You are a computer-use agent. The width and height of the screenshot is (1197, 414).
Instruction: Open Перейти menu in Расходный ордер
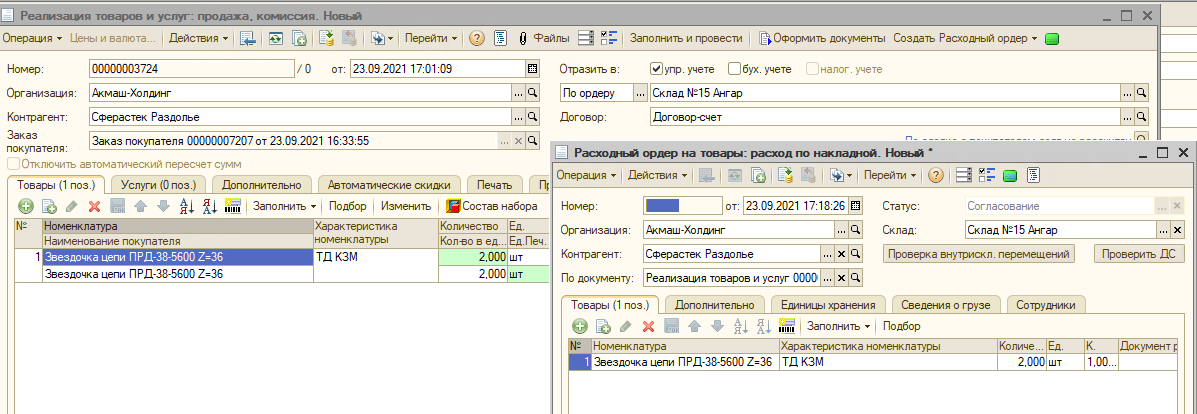[890, 176]
